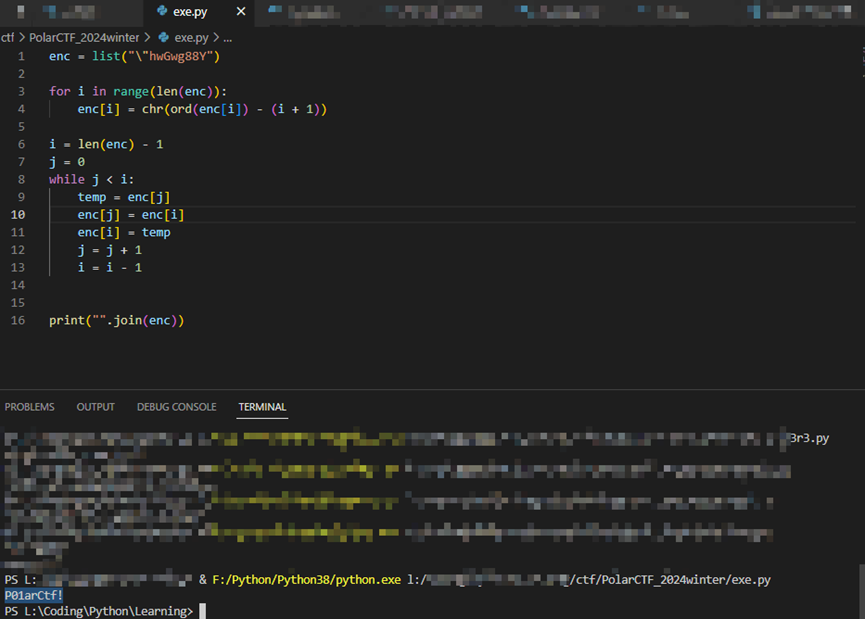This screenshot has width=865, height=619.
Task: Close the exe.py editor tab
Action: (x=240, y=12)
